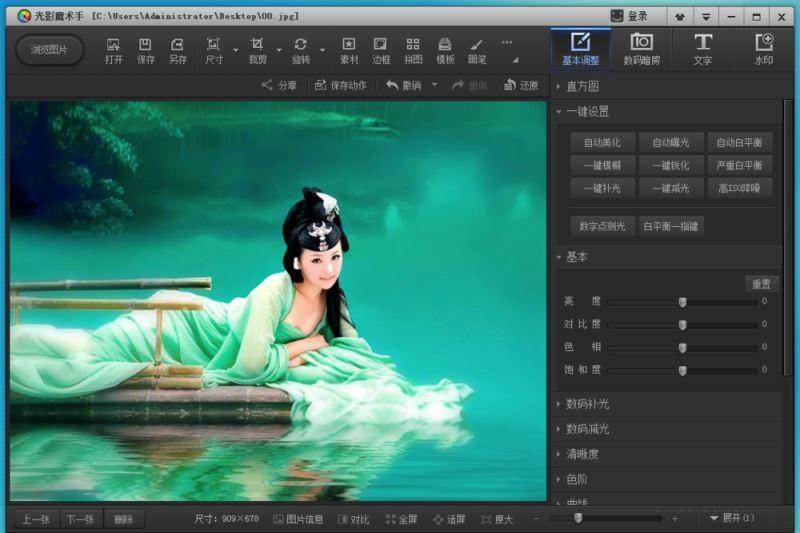Select the 画笔 brush tool
Viewport: 800px width, 533px height.
click(477, 50)
